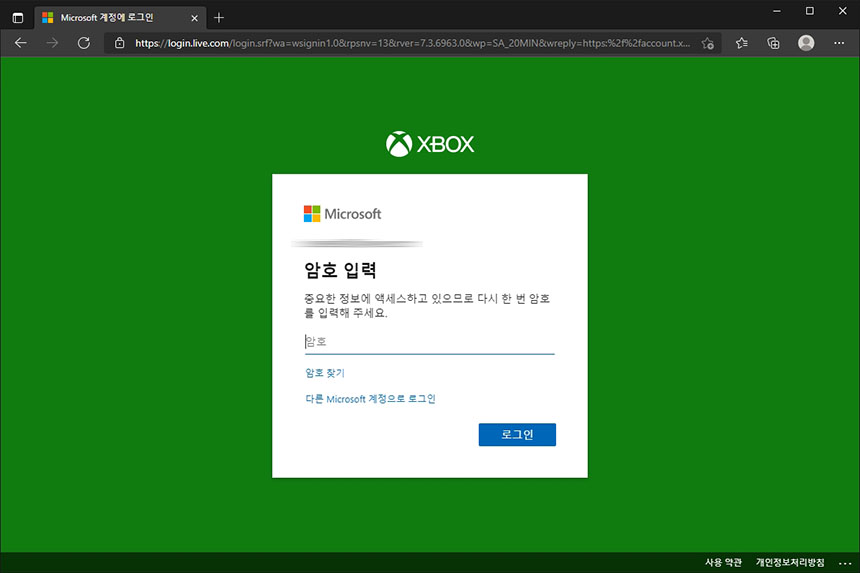Click 다른 Microsoft 계정으로 로그인 link
860x573 pixels.
pos(370,399)
